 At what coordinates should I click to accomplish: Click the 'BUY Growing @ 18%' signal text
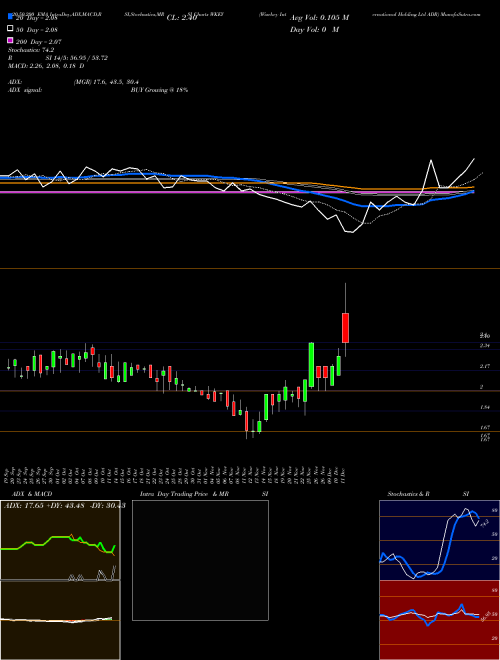tap(159, 90)
